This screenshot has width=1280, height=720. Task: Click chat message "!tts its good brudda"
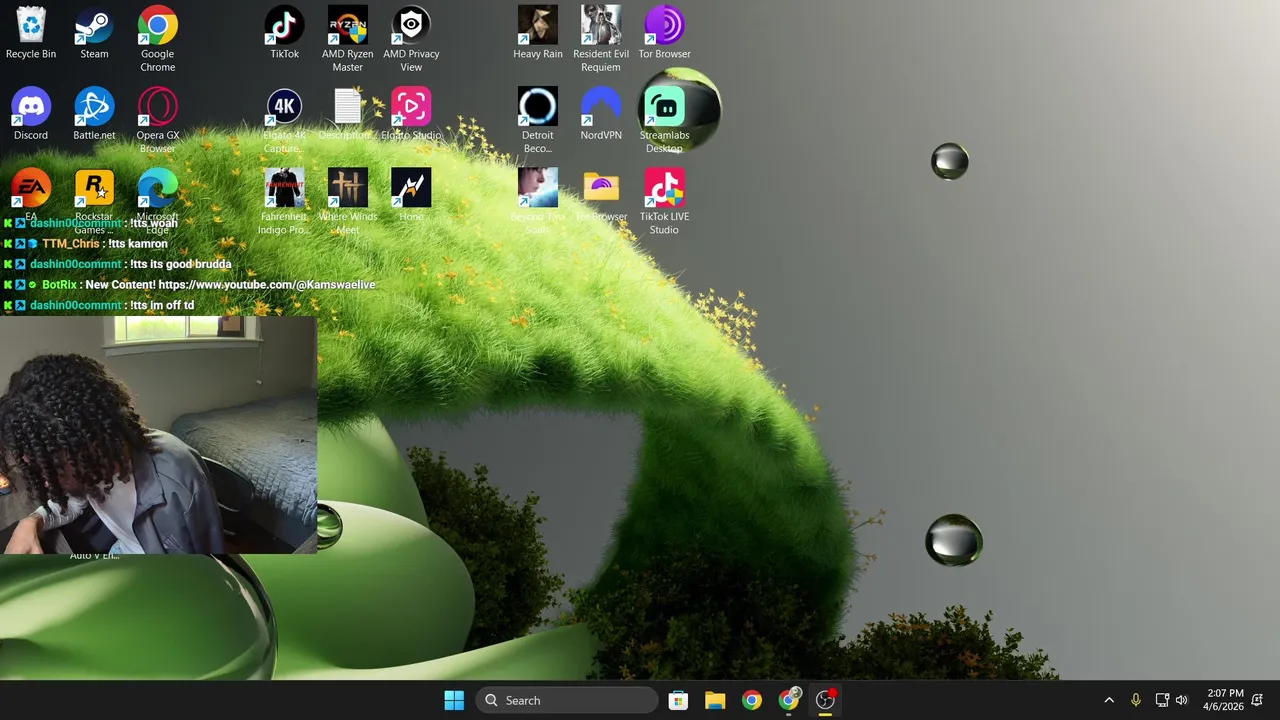(x=180, y=264)
